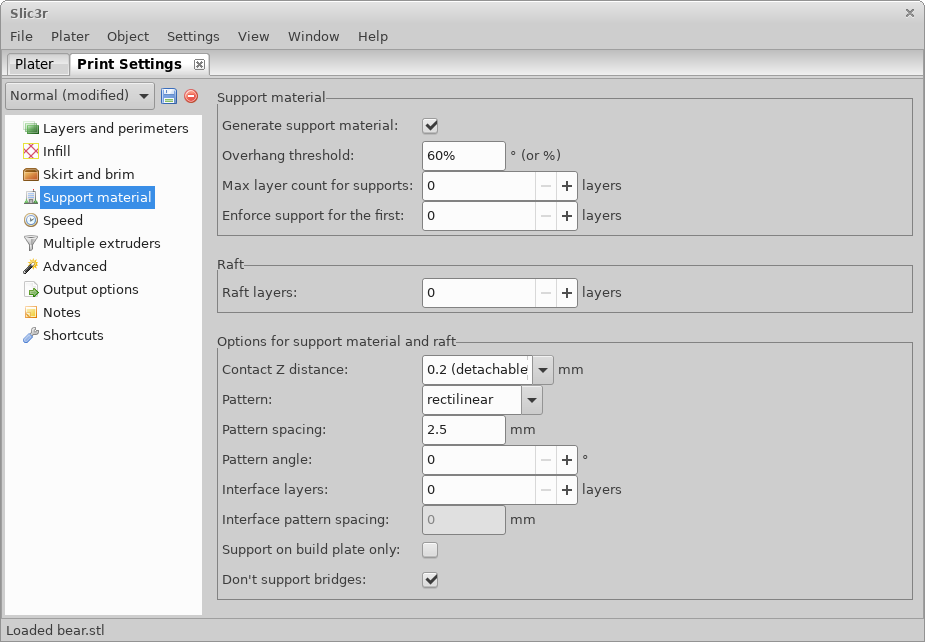Select Infill in sidebar

[x=57, y=151]
